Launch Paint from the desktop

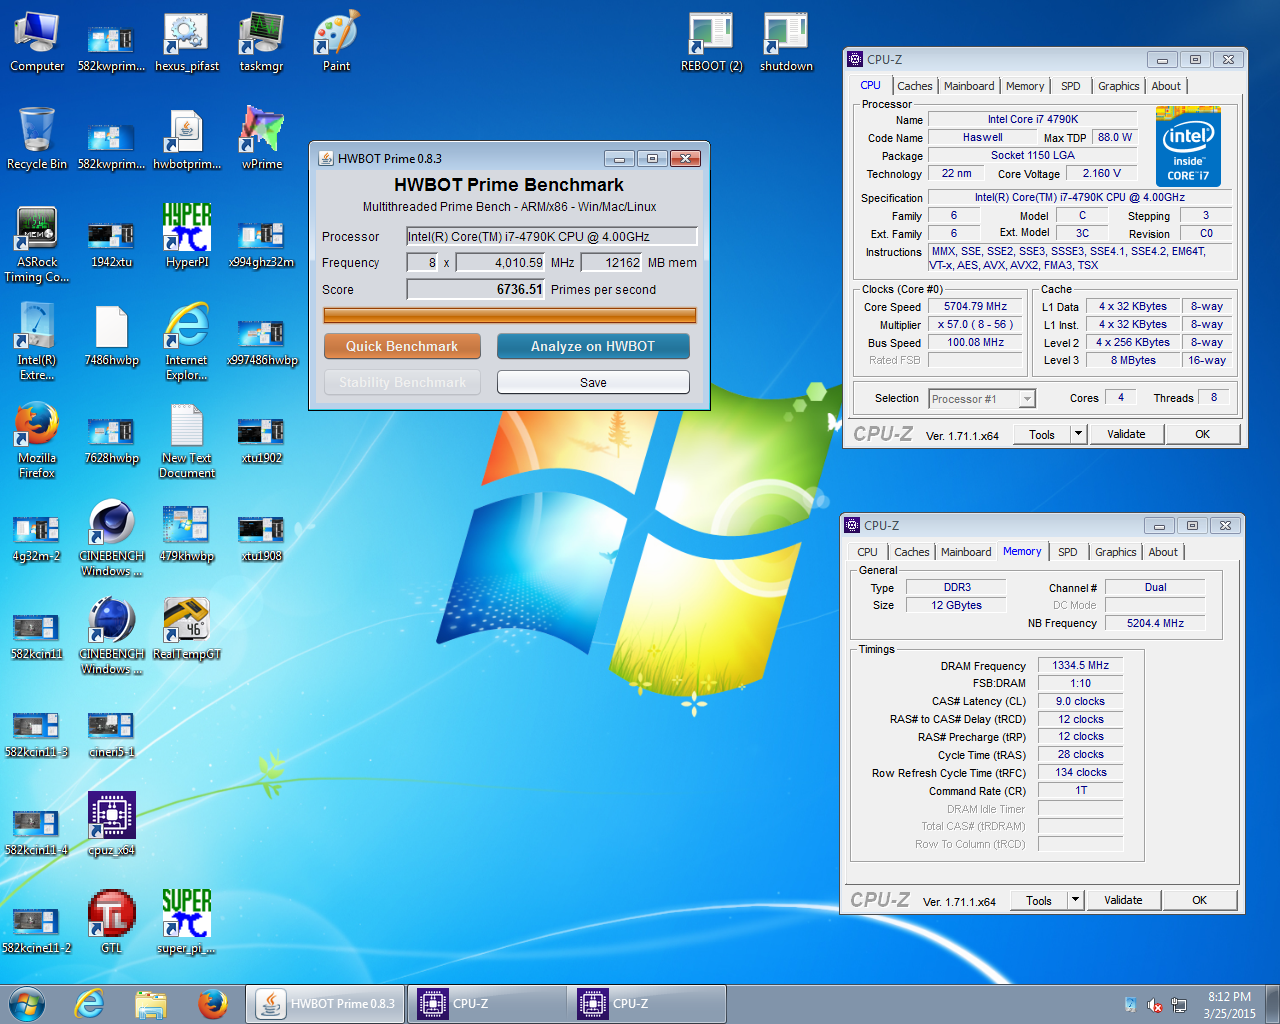[336, 42]
